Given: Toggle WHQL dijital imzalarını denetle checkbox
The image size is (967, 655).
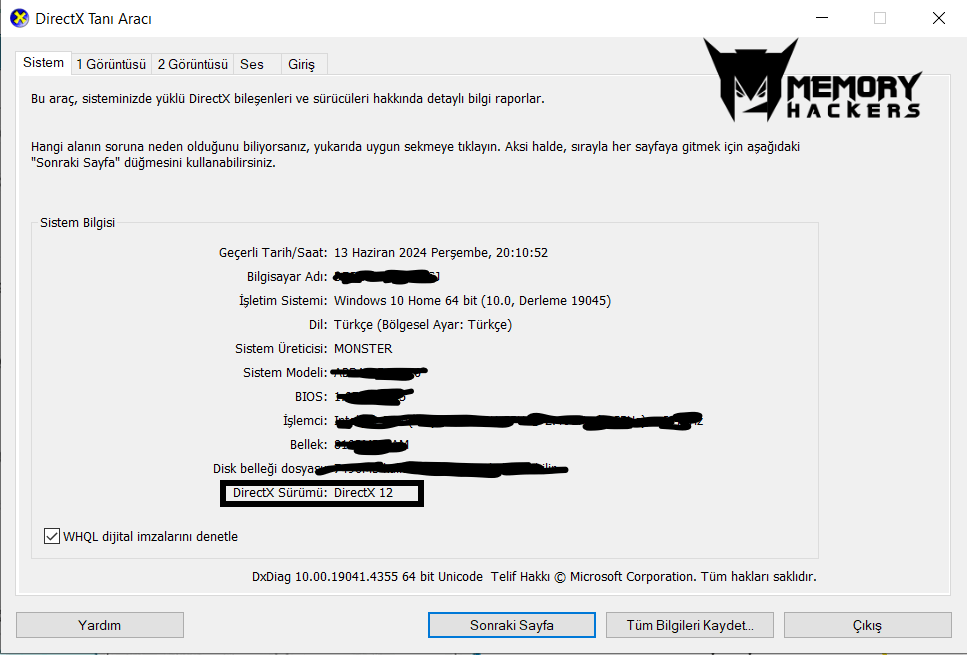Looking at the screenshot, I should (52, 536).
